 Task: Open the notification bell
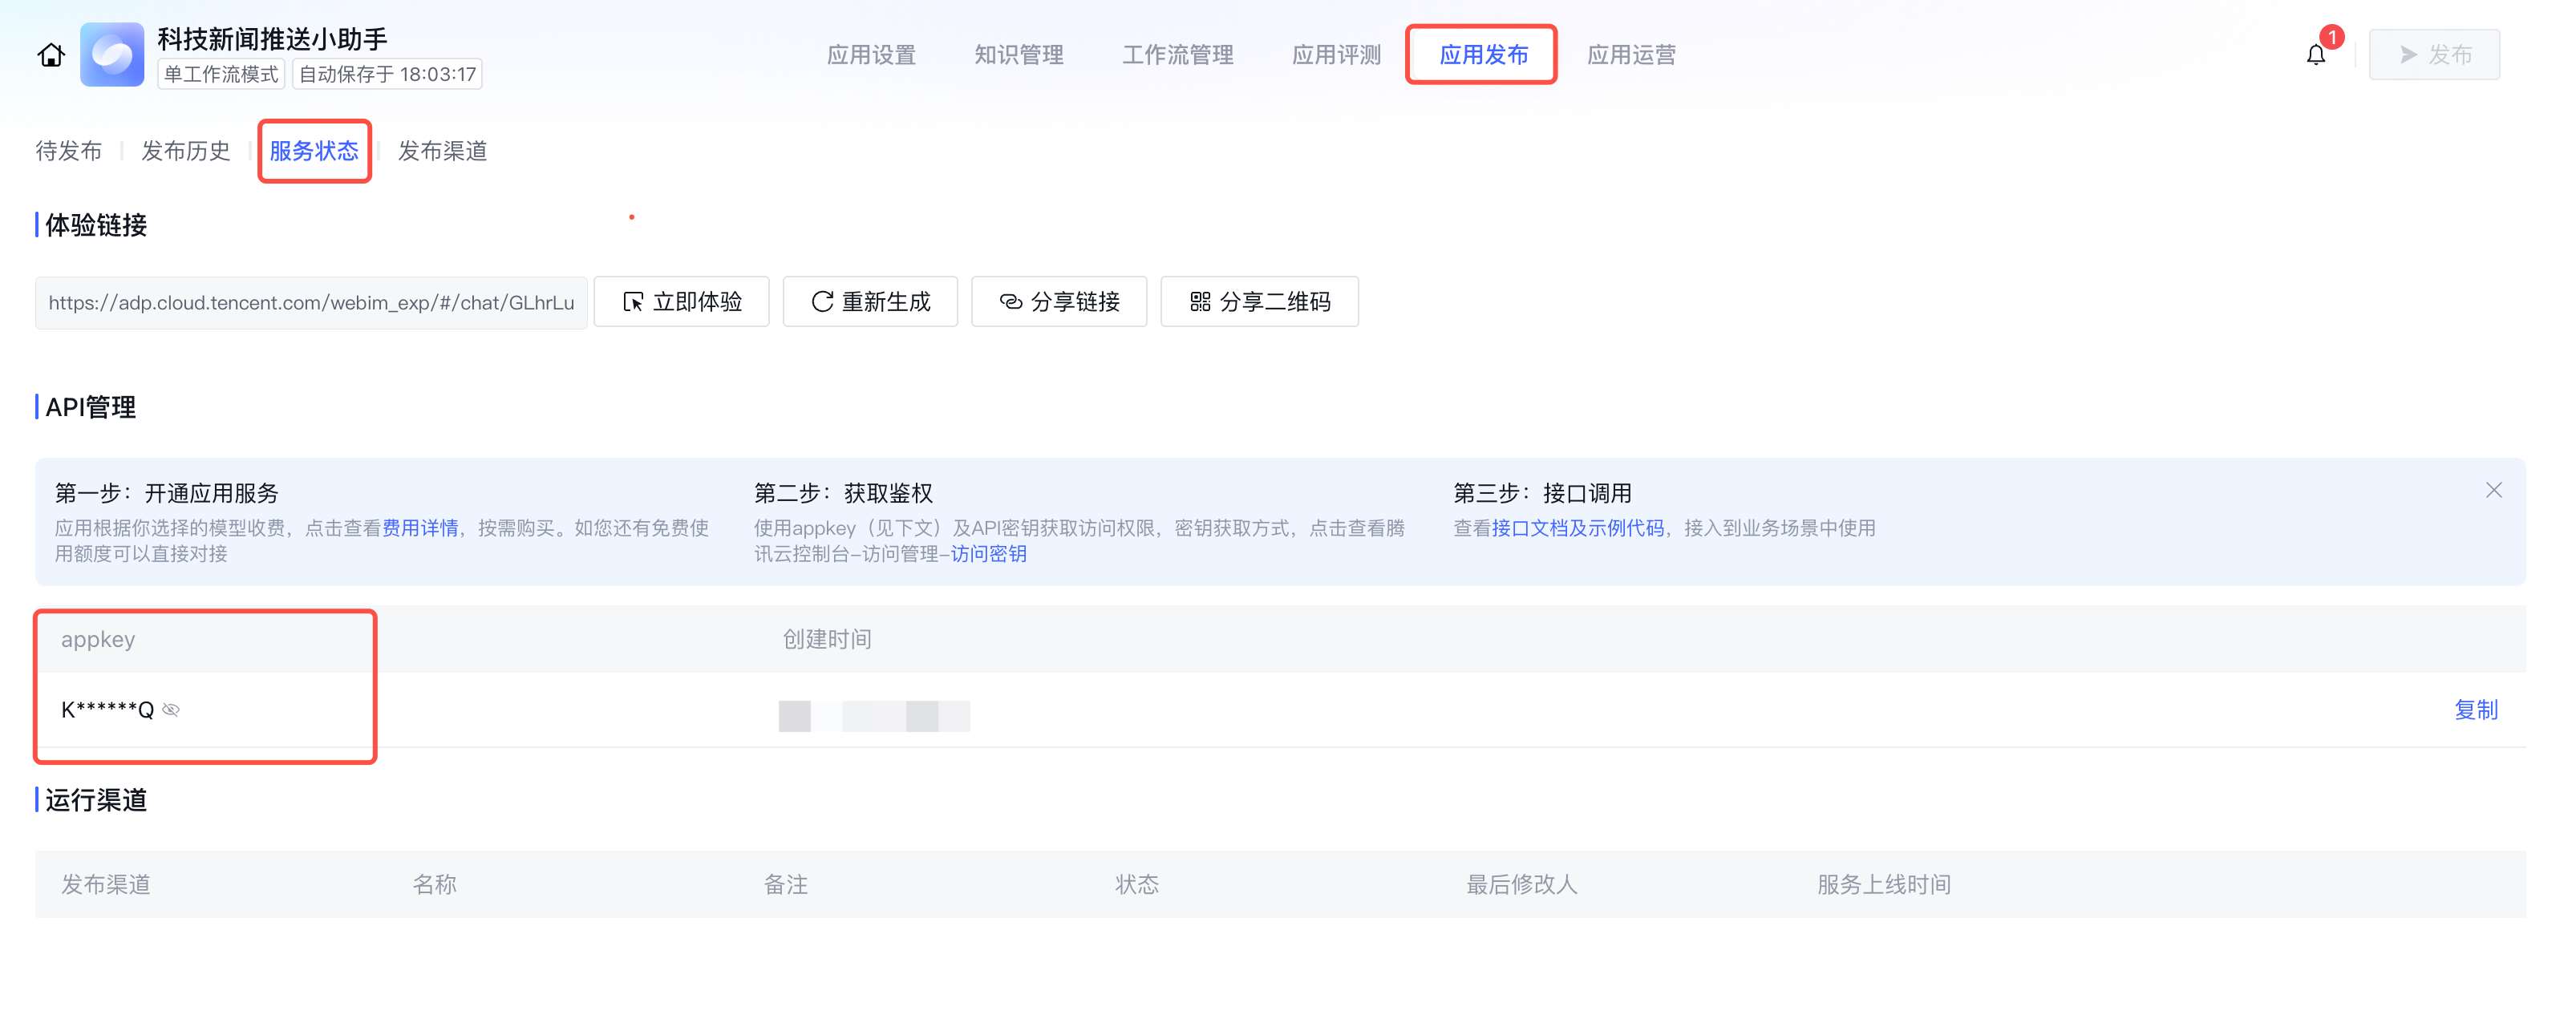coord(2315,55)
